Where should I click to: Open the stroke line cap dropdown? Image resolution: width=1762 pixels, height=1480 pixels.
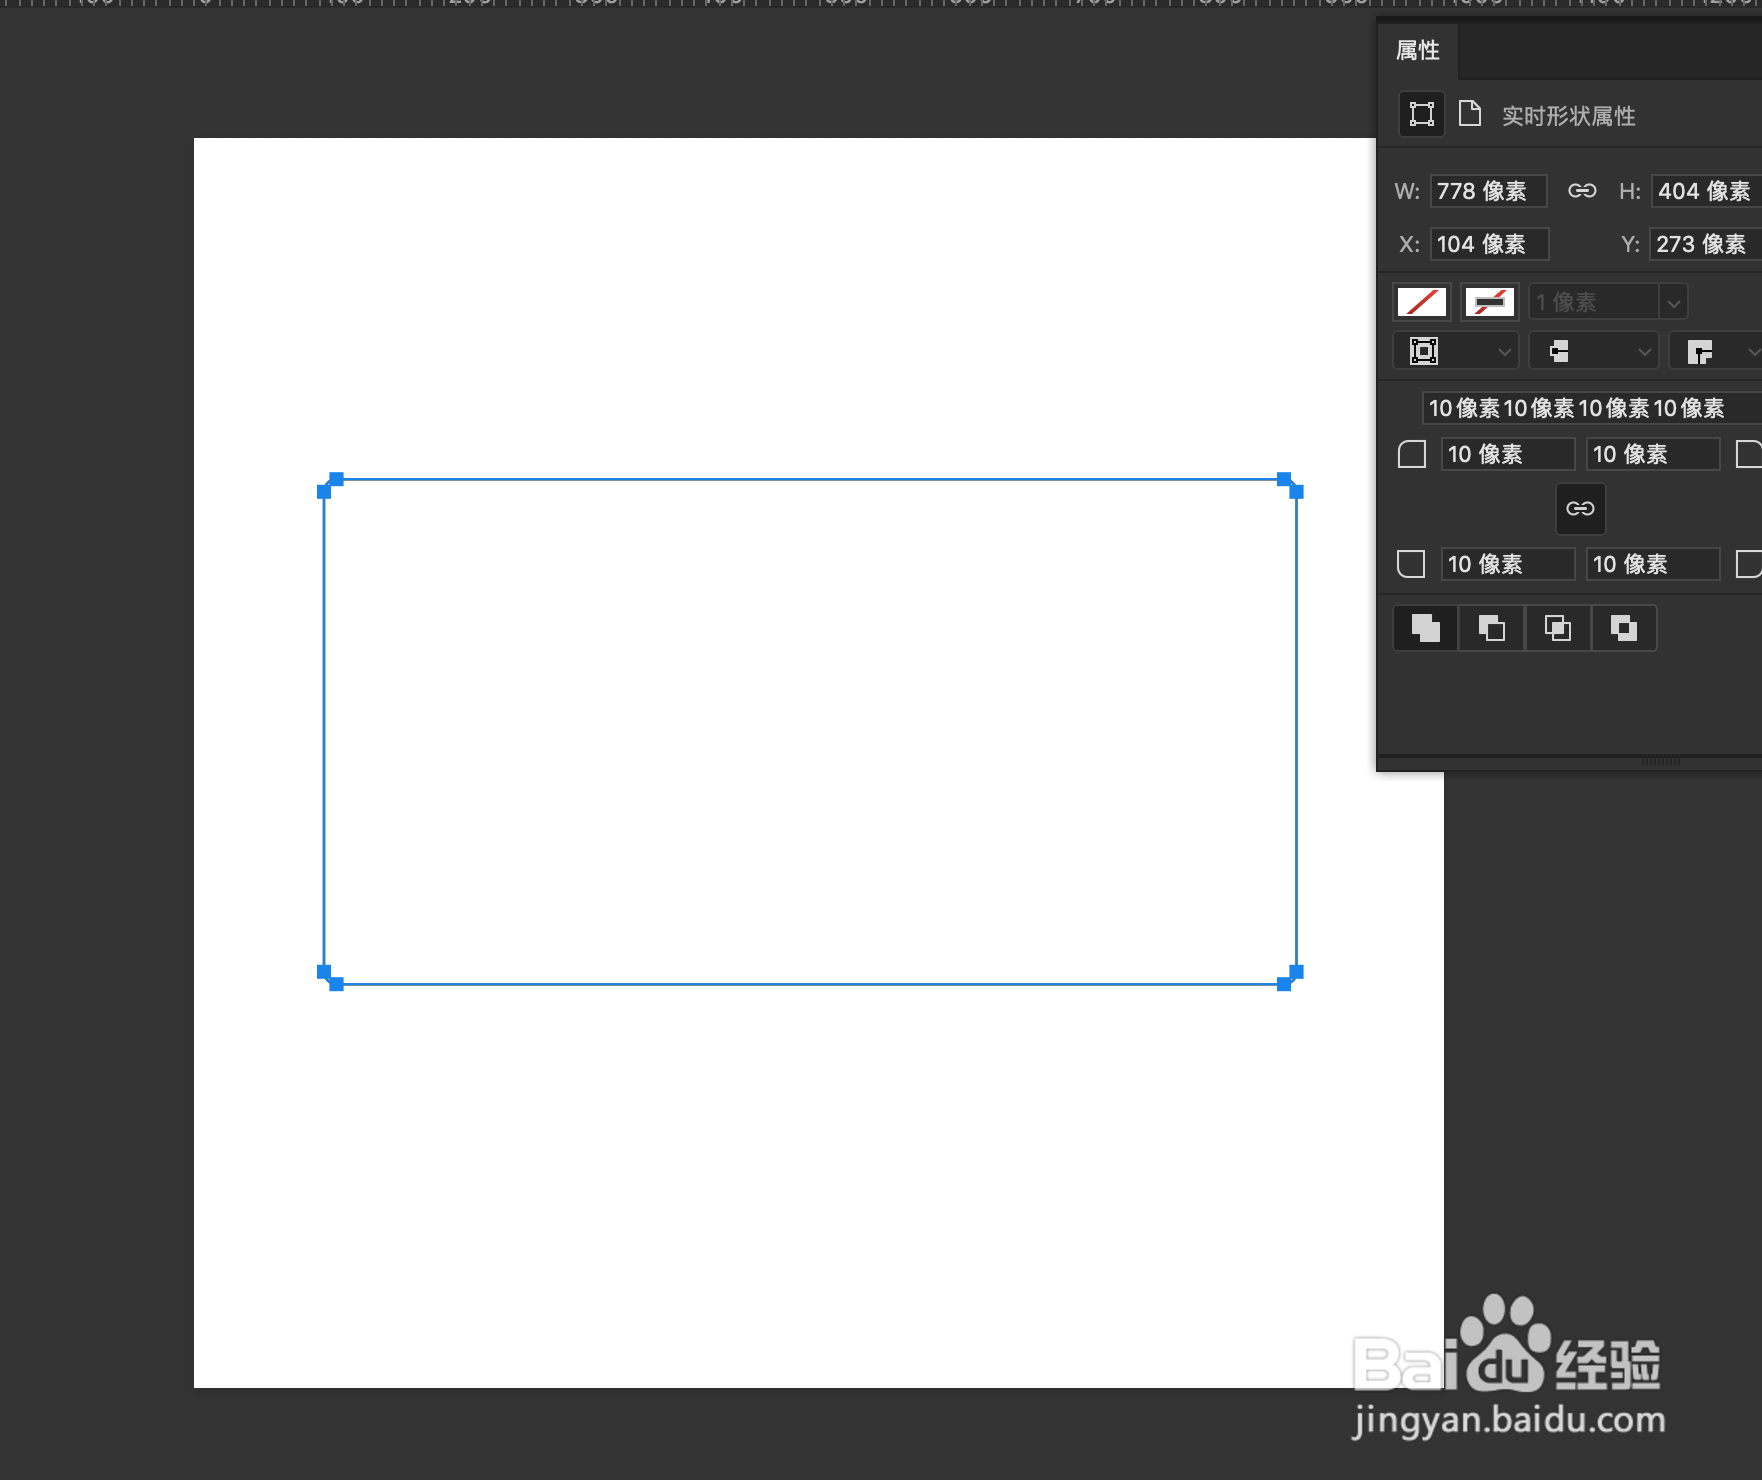1594,351
